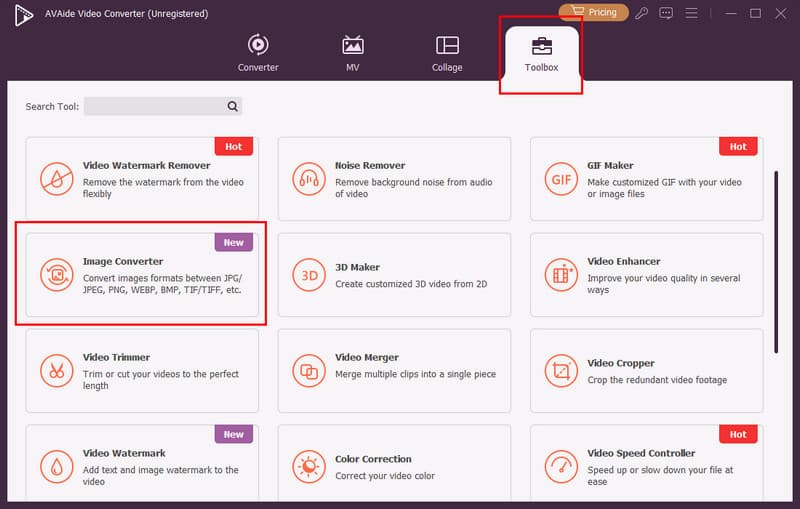Click the orange Pricing button
Screen dimensions: 800x509
click(x=593, y=13)
